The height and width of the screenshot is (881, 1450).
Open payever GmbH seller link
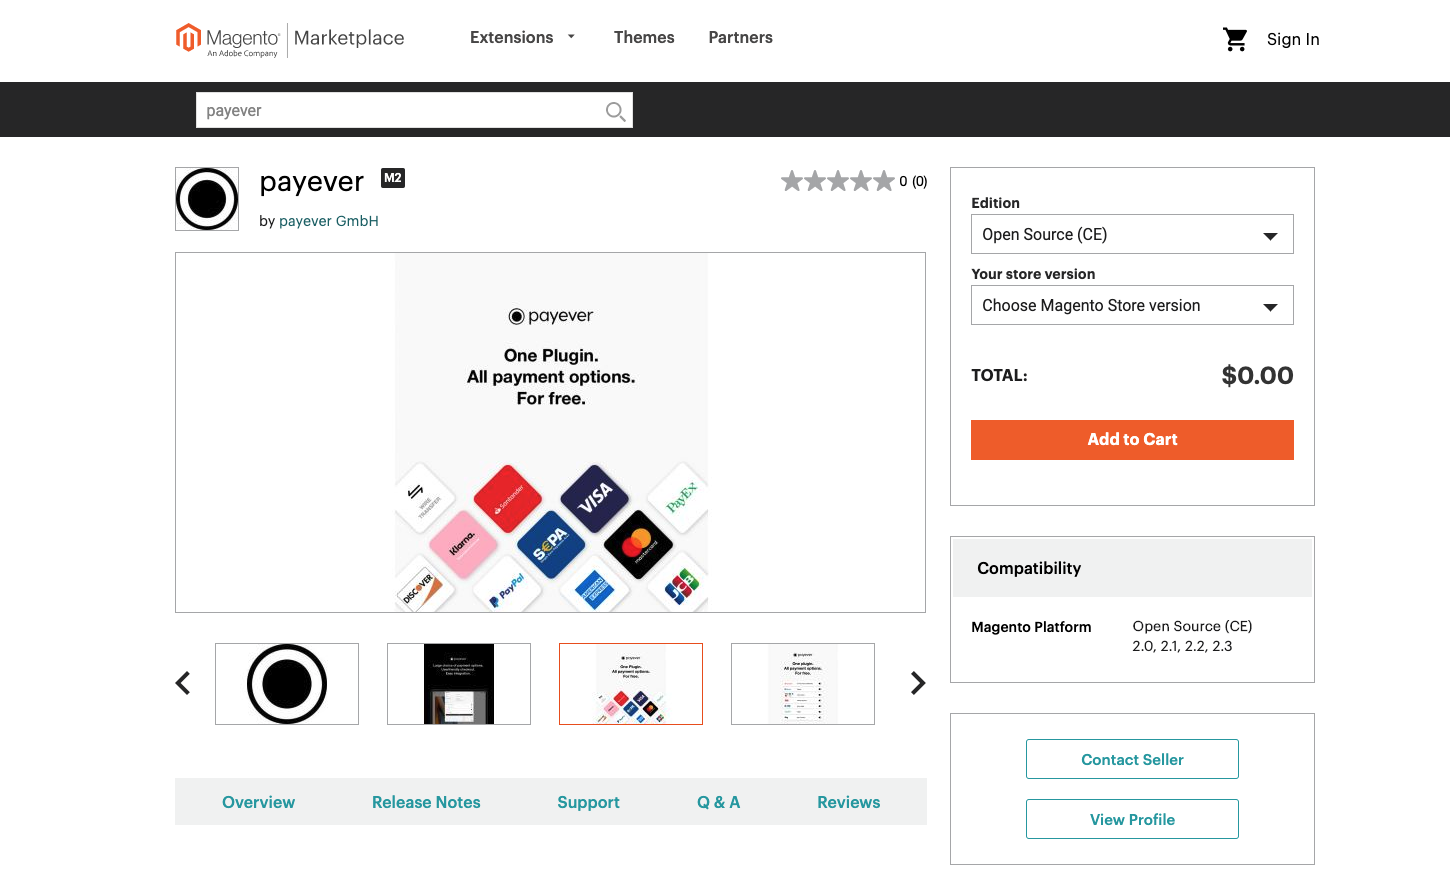click(329, 221)
